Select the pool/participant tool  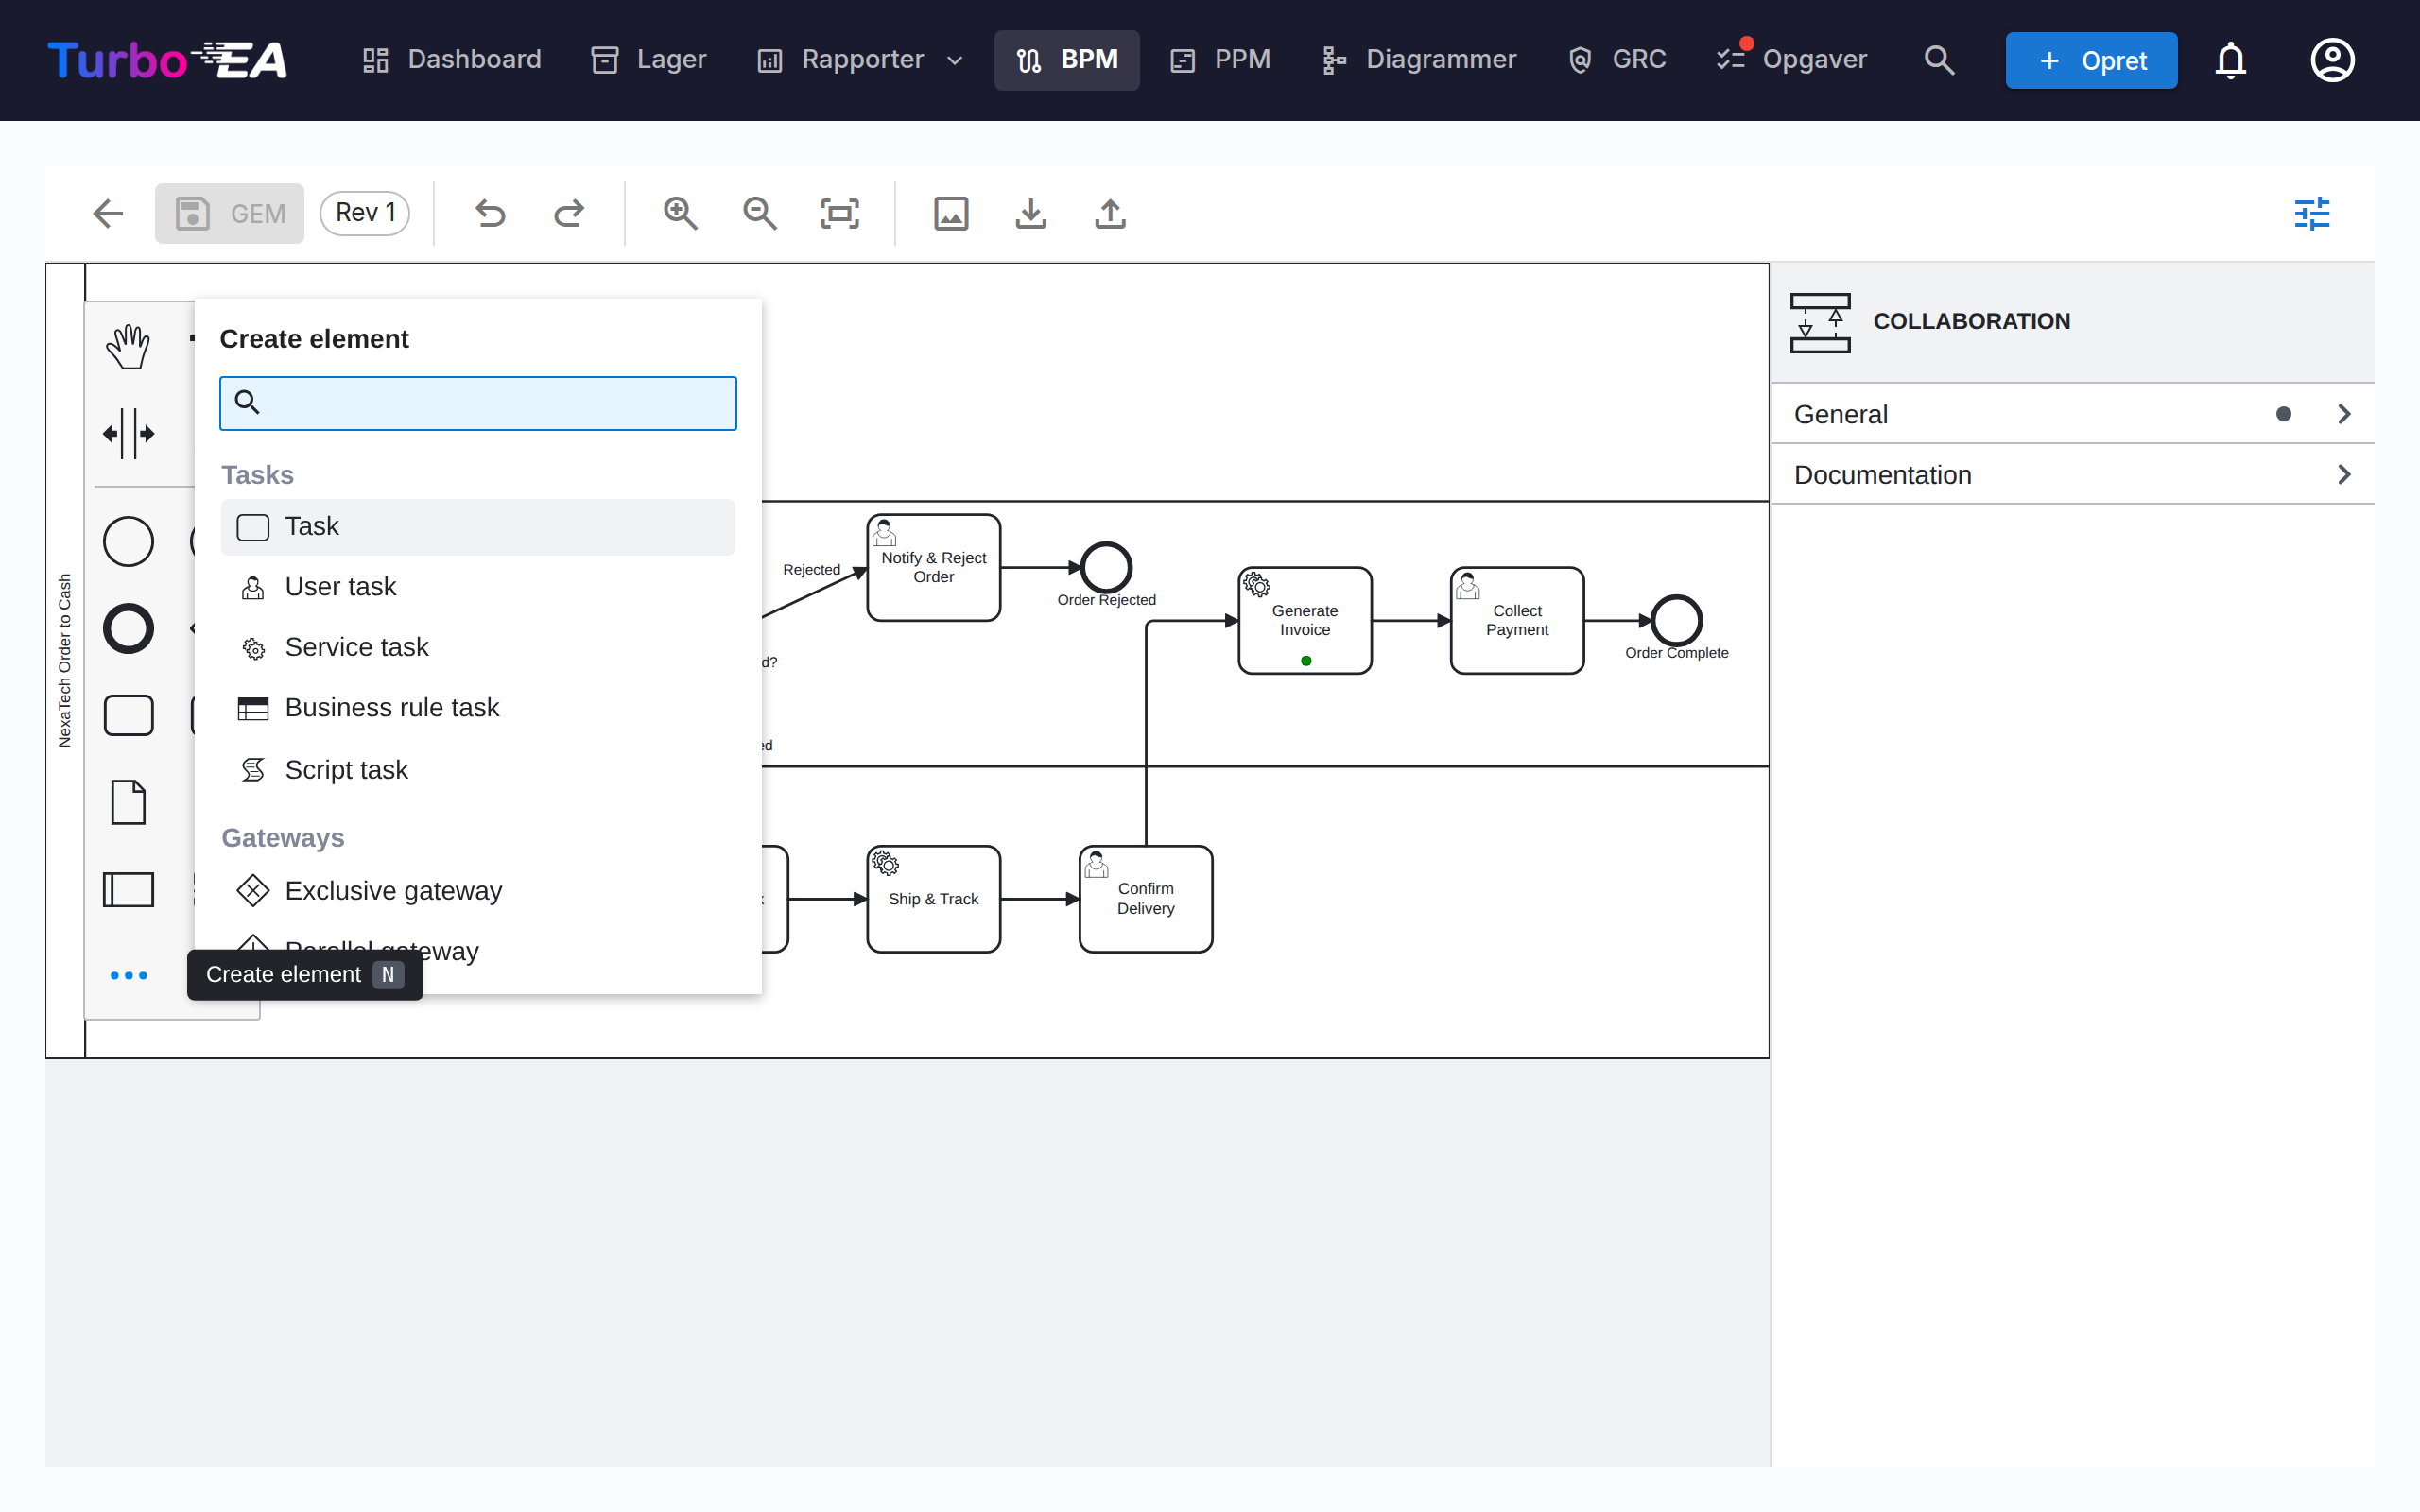pos(128,889)
